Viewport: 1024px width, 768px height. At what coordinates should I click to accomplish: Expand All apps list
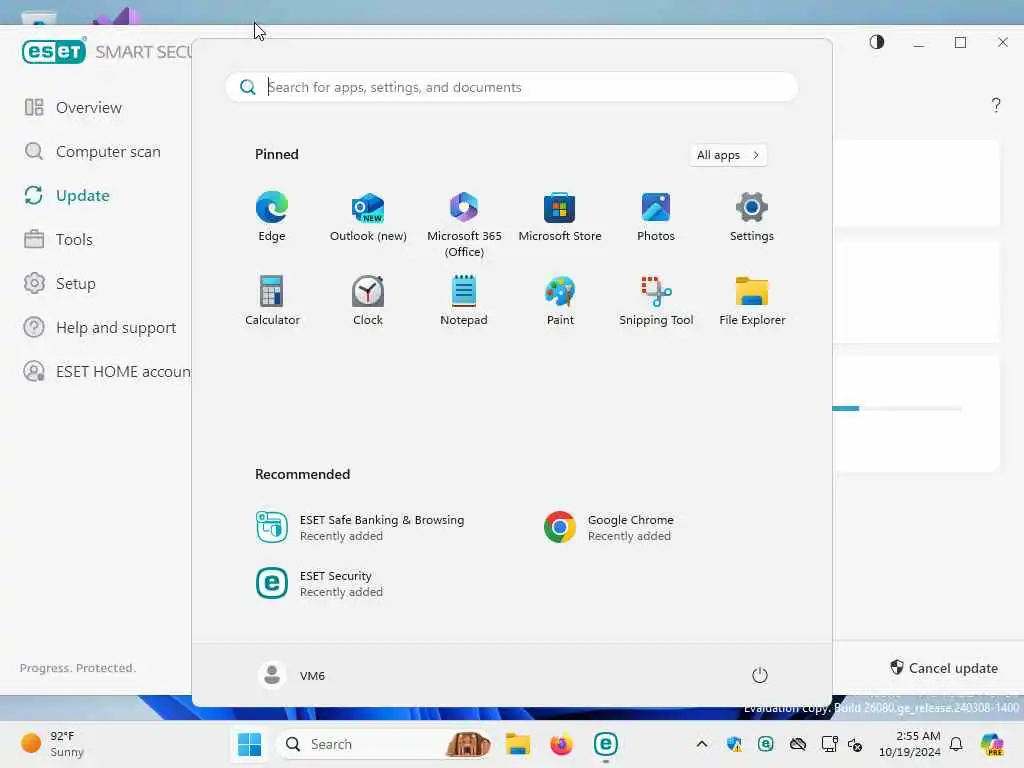(728, 155)
